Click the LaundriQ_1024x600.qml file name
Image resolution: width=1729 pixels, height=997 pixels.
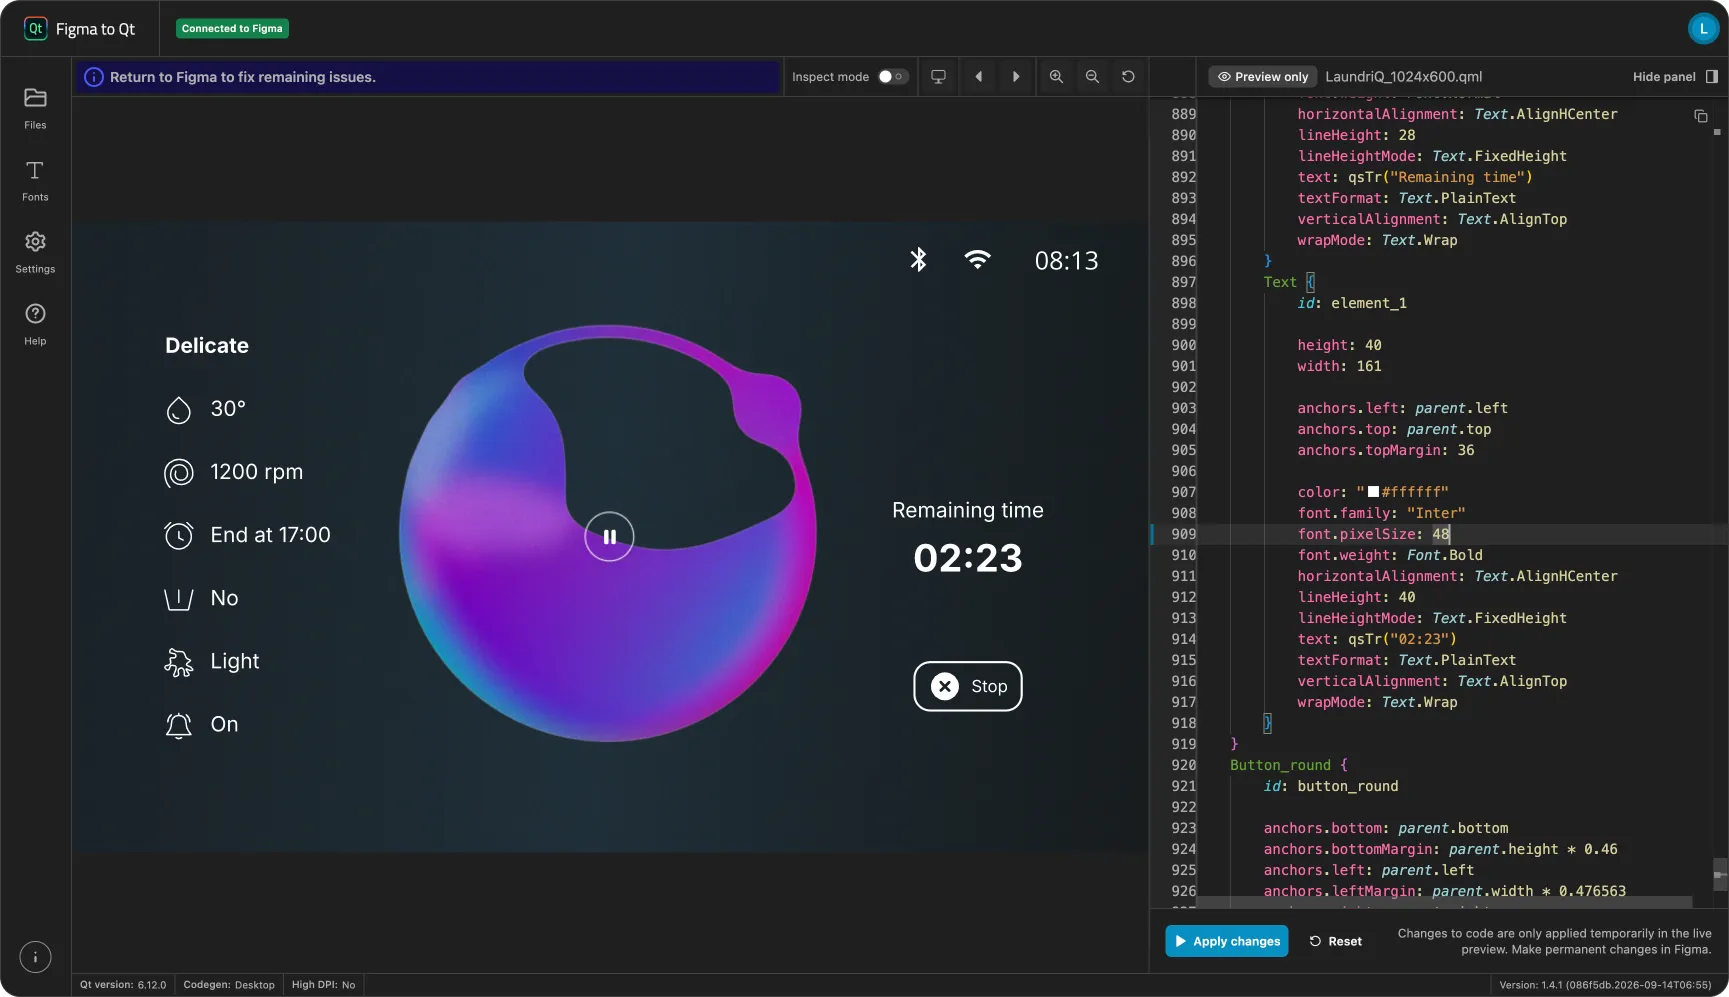pyautogui.click(x=1404, y=77)
